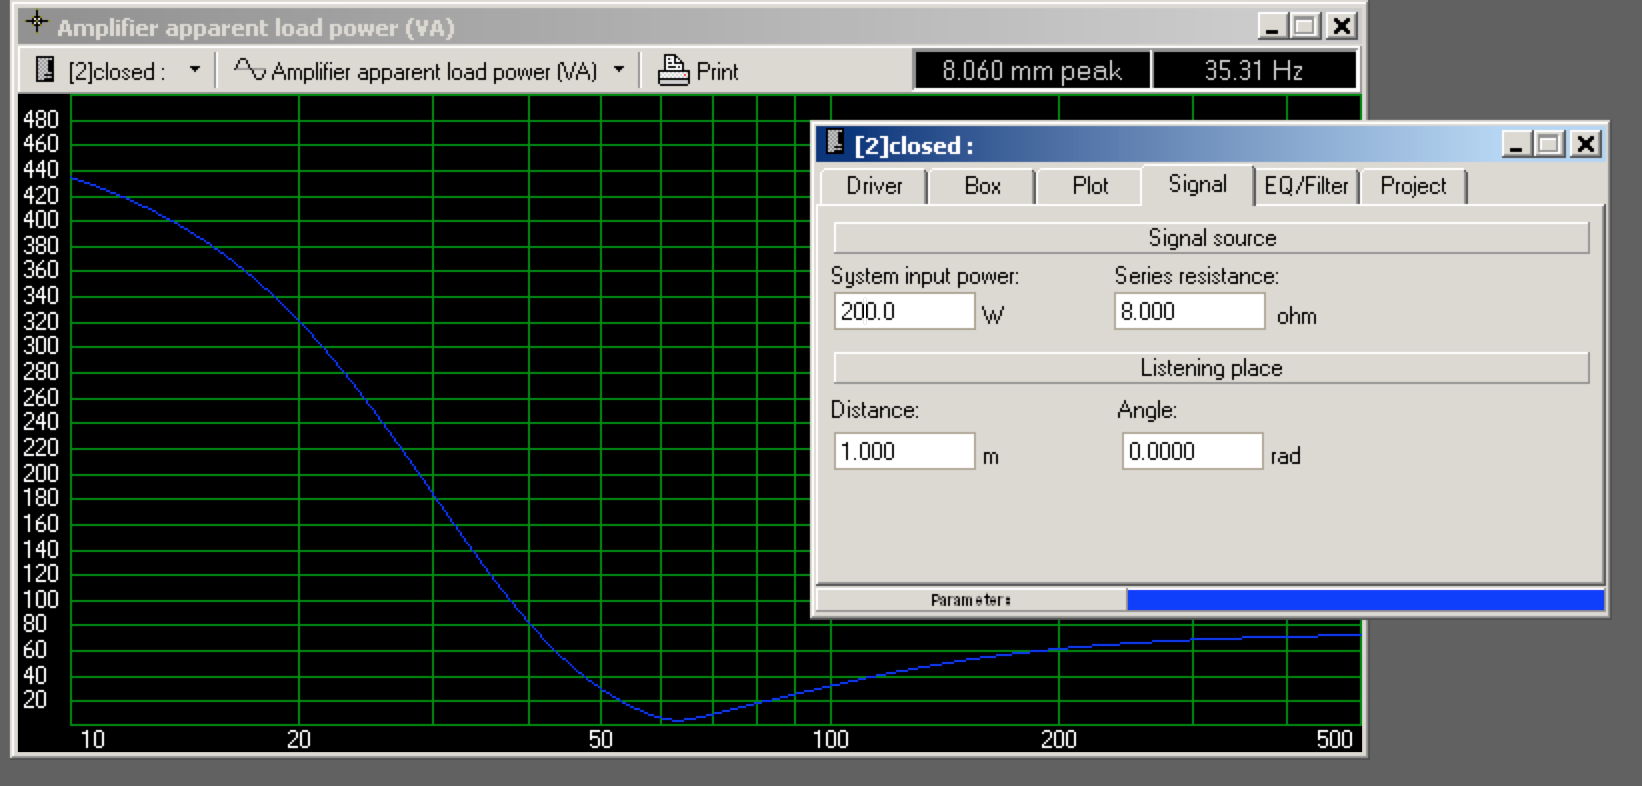This screenshot has width=1642, height=786.
Task: Click the Print button
Action: point(698,71)
